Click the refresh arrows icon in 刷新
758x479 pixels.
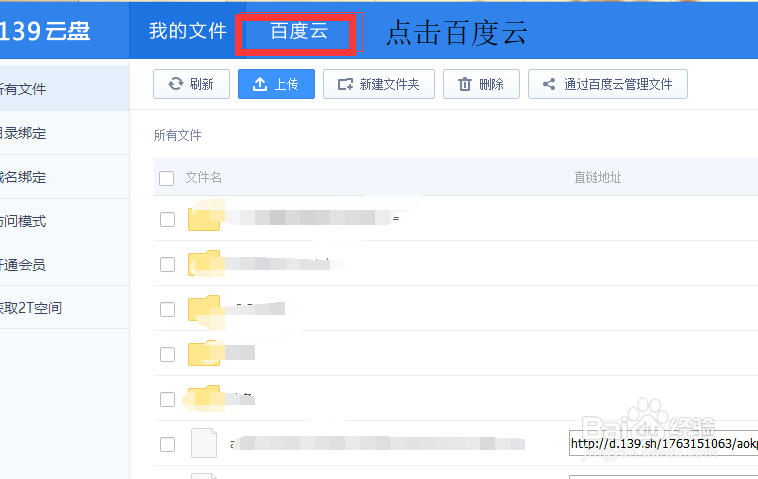(x=175, y=84)
